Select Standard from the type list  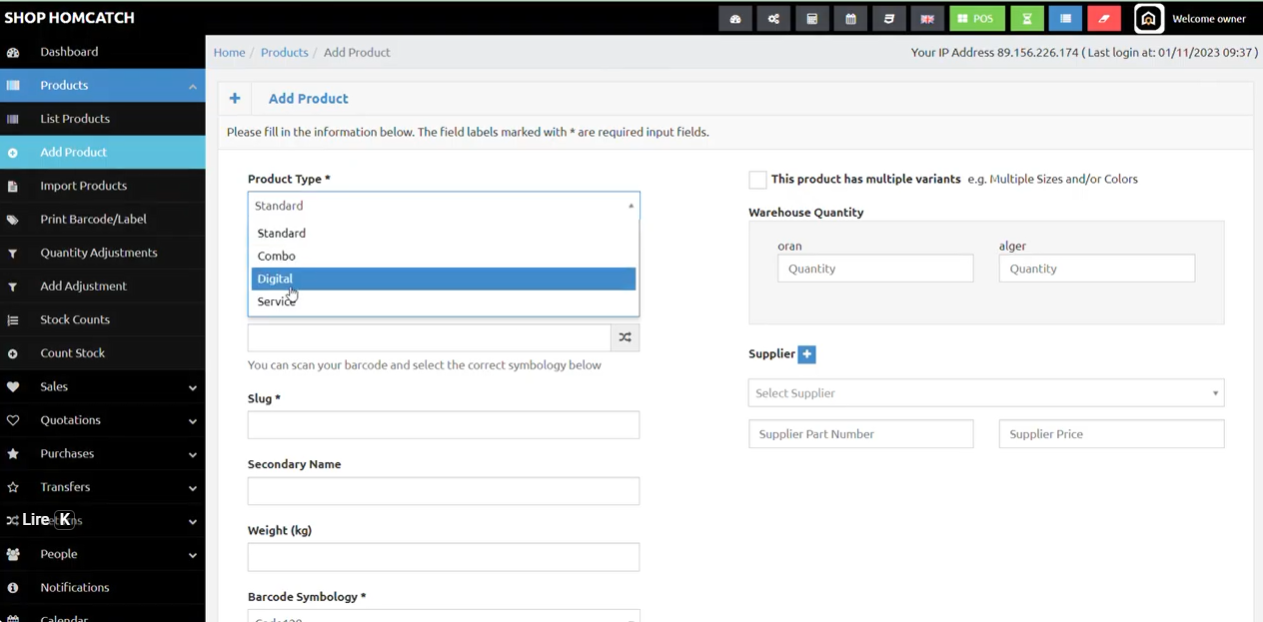click(444, 233)
